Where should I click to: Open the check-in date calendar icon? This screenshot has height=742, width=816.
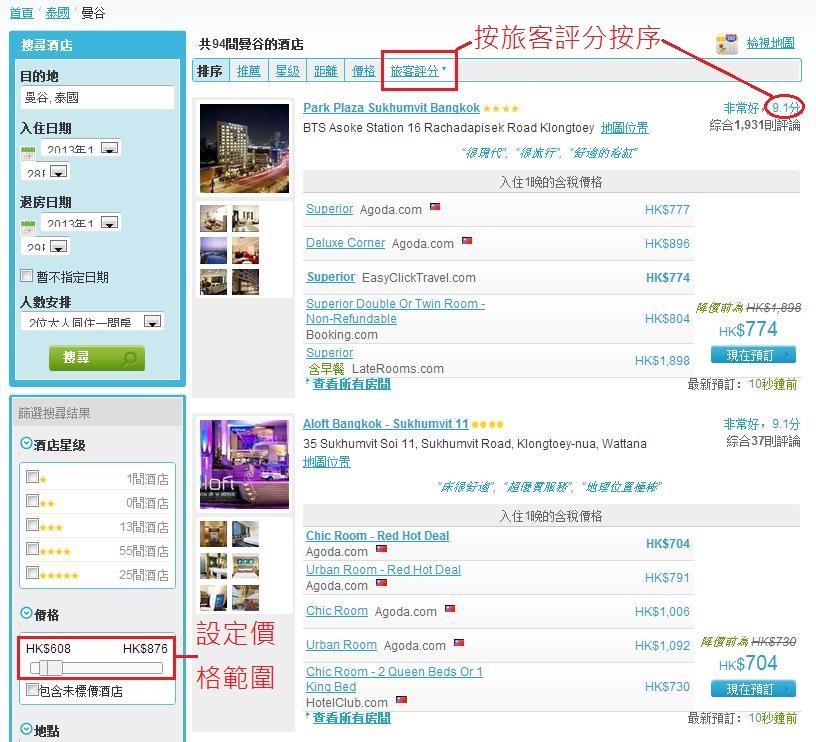click(x=28, y=153)
